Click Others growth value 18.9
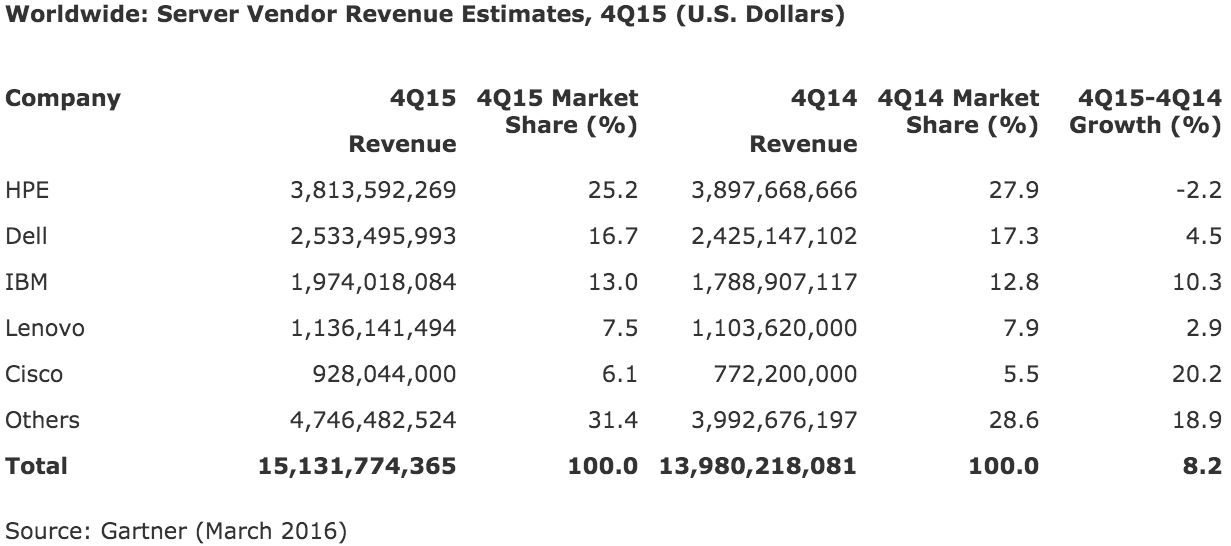The width and height of the screenshot is (1231, 546). (x=1200, y=420)
